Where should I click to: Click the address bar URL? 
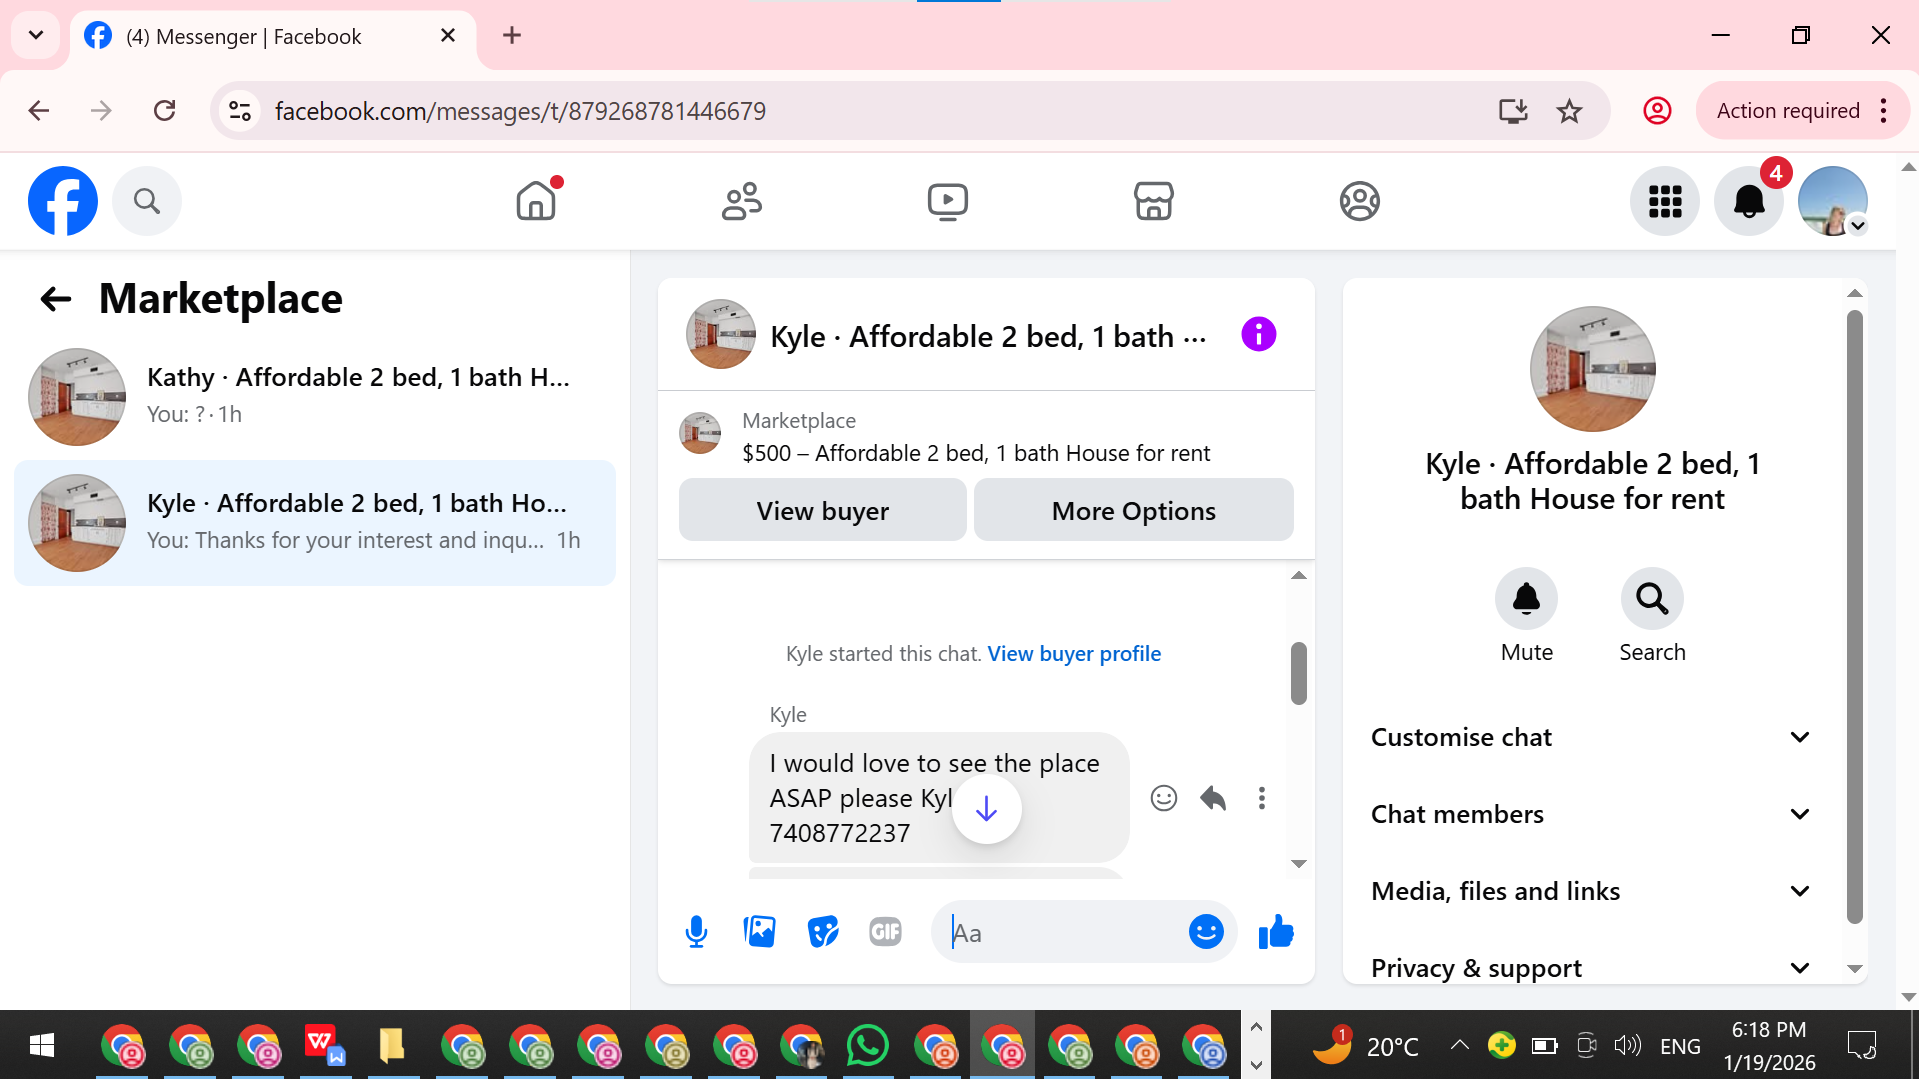[520, 111]
